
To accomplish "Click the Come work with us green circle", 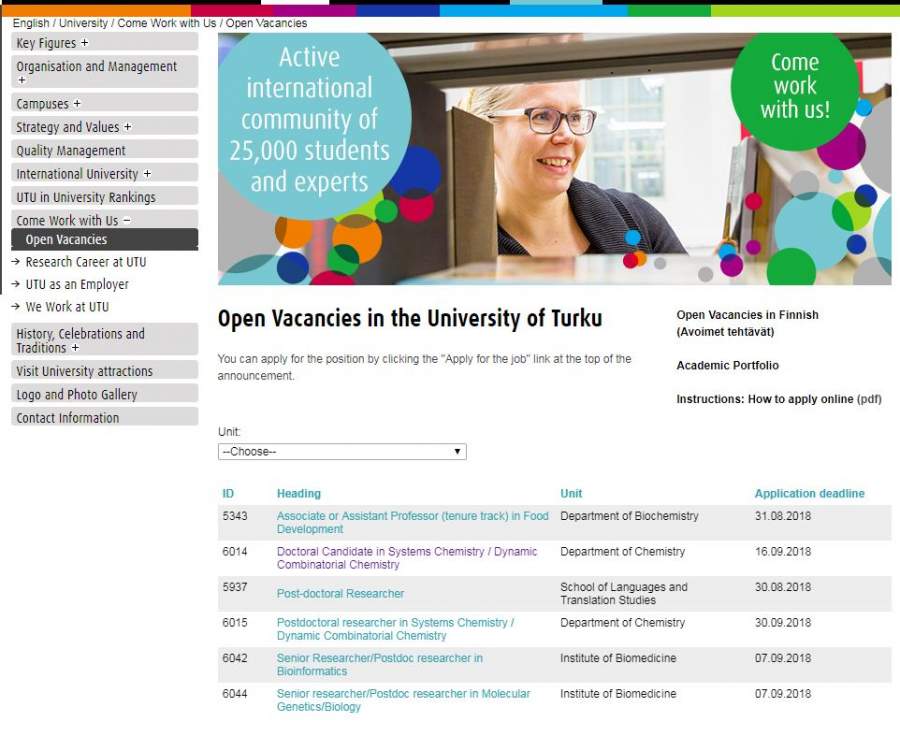I will pyautogui.click(x=794, y=87).
